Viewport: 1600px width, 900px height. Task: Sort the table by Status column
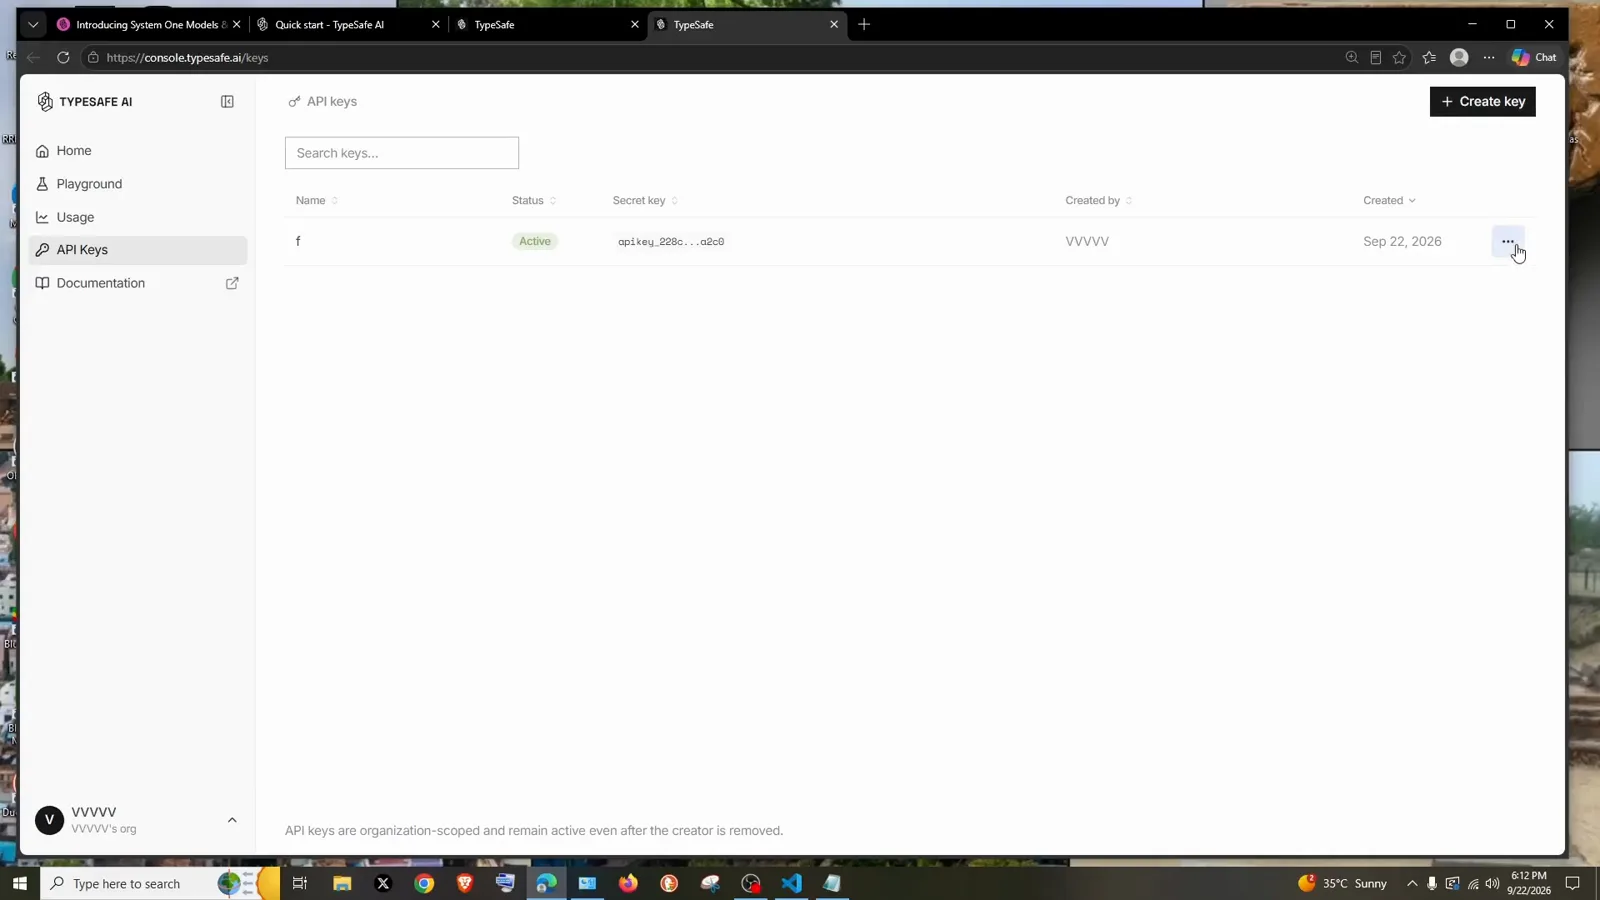pos(534,200)
